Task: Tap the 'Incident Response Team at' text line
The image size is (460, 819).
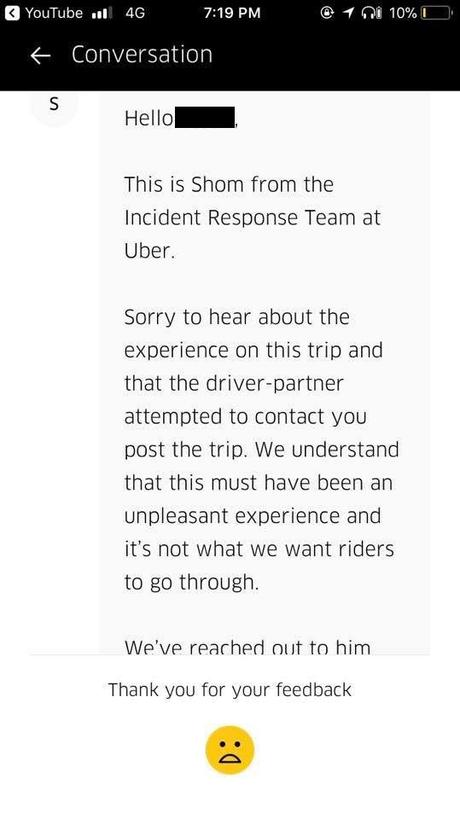Action: point(253,218)
